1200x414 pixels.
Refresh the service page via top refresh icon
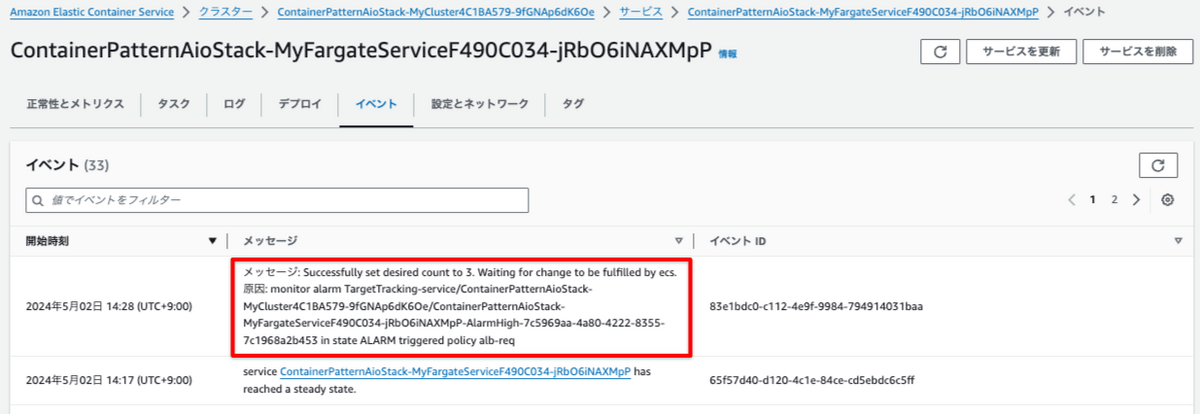pyautogui.click(x=939, y=53)
